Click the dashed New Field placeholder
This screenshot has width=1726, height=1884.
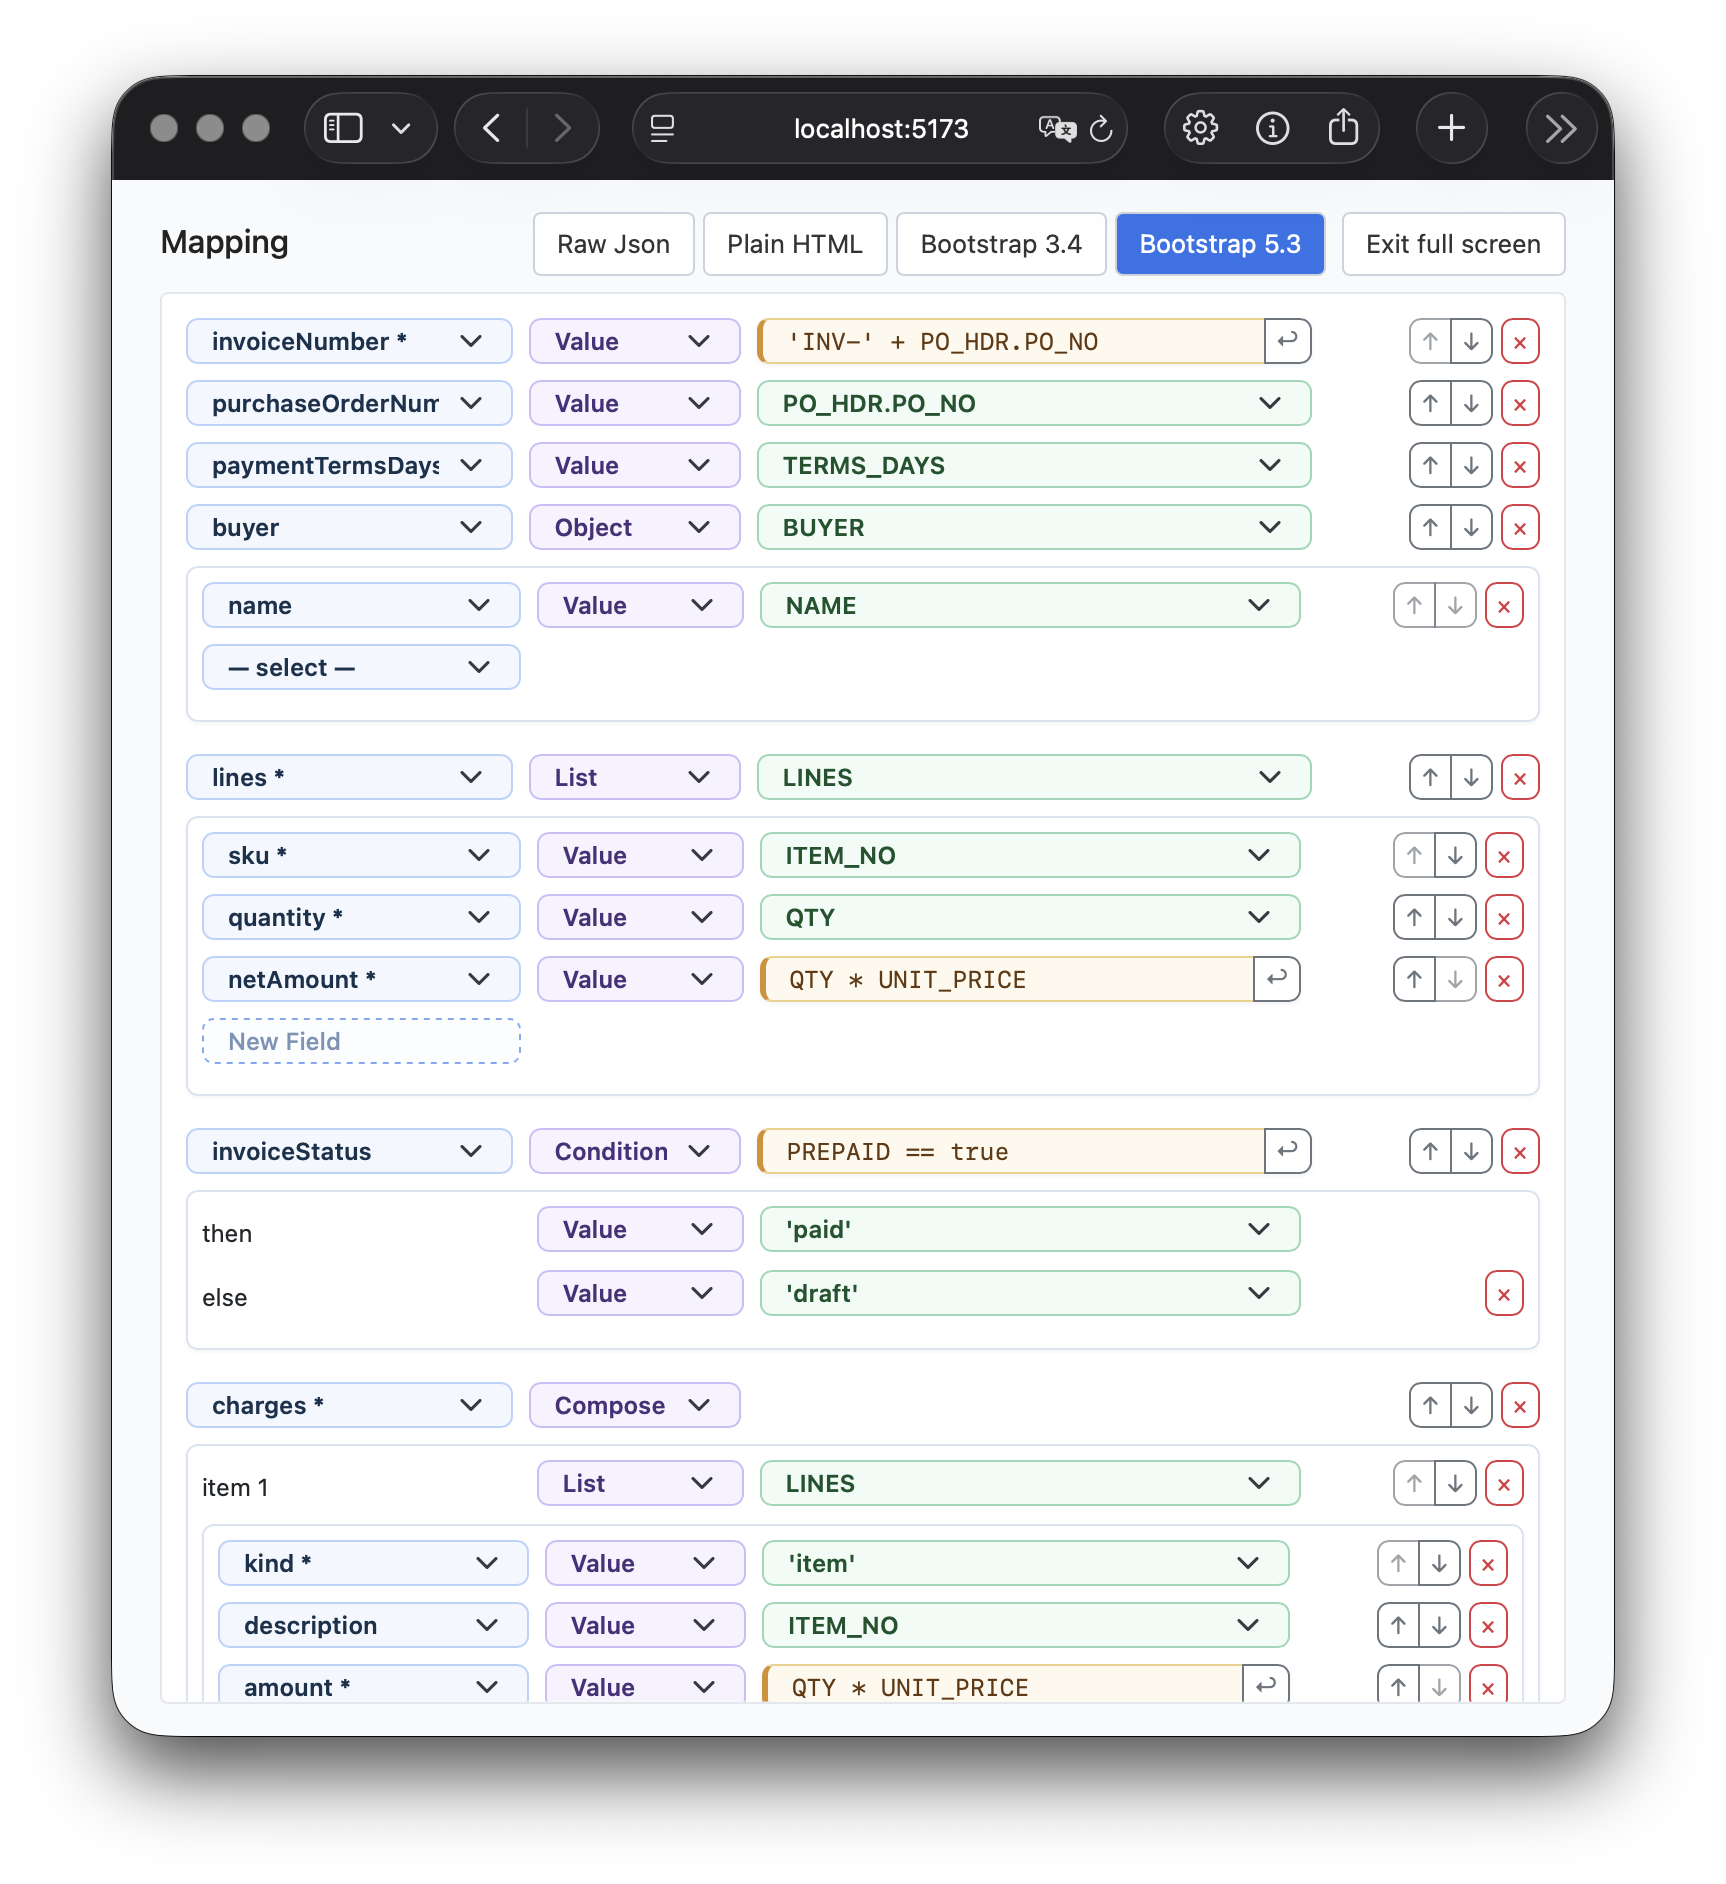coord(361,1041)
